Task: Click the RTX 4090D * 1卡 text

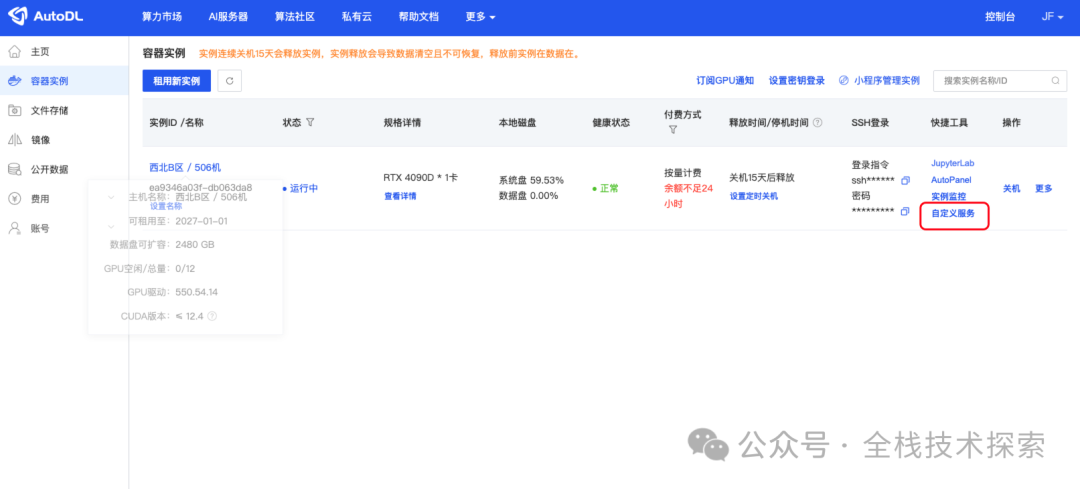Action: (x=420, y=178)
